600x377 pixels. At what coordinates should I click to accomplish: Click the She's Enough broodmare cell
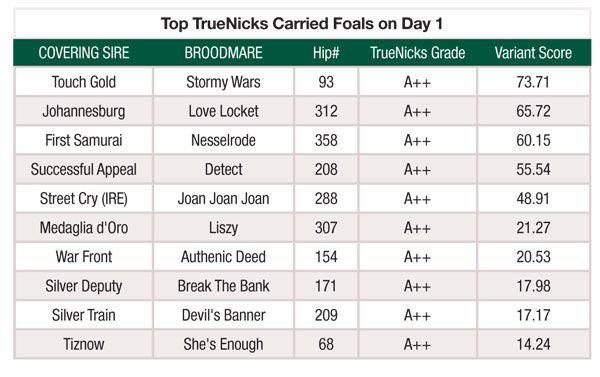click(x=223, y=344)
